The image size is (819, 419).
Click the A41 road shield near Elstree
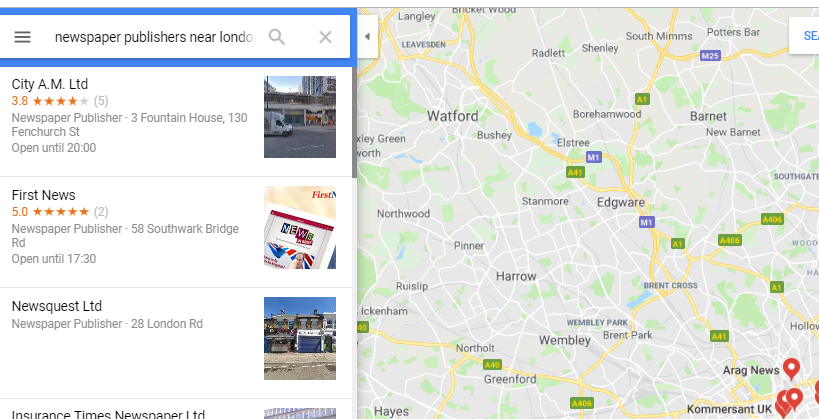(x=576, y=172)
